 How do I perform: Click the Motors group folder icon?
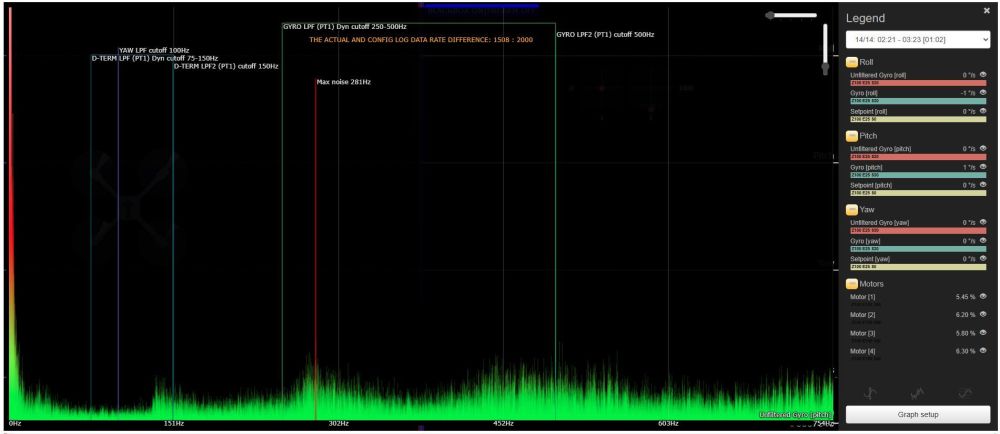[852, 284]
